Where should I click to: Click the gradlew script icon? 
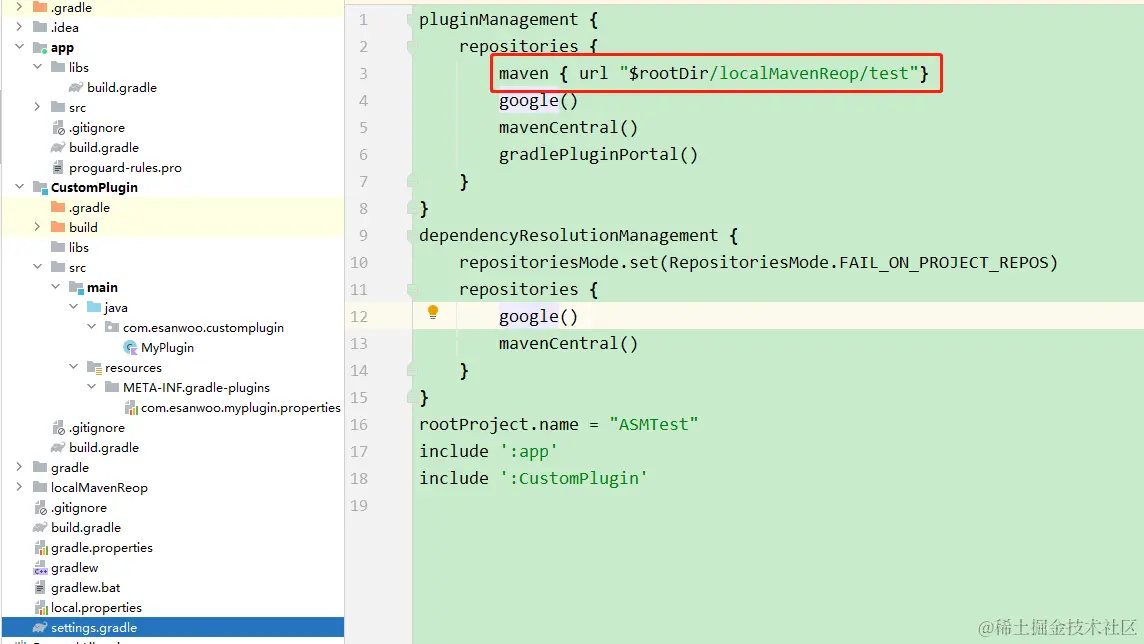point(40,568)
